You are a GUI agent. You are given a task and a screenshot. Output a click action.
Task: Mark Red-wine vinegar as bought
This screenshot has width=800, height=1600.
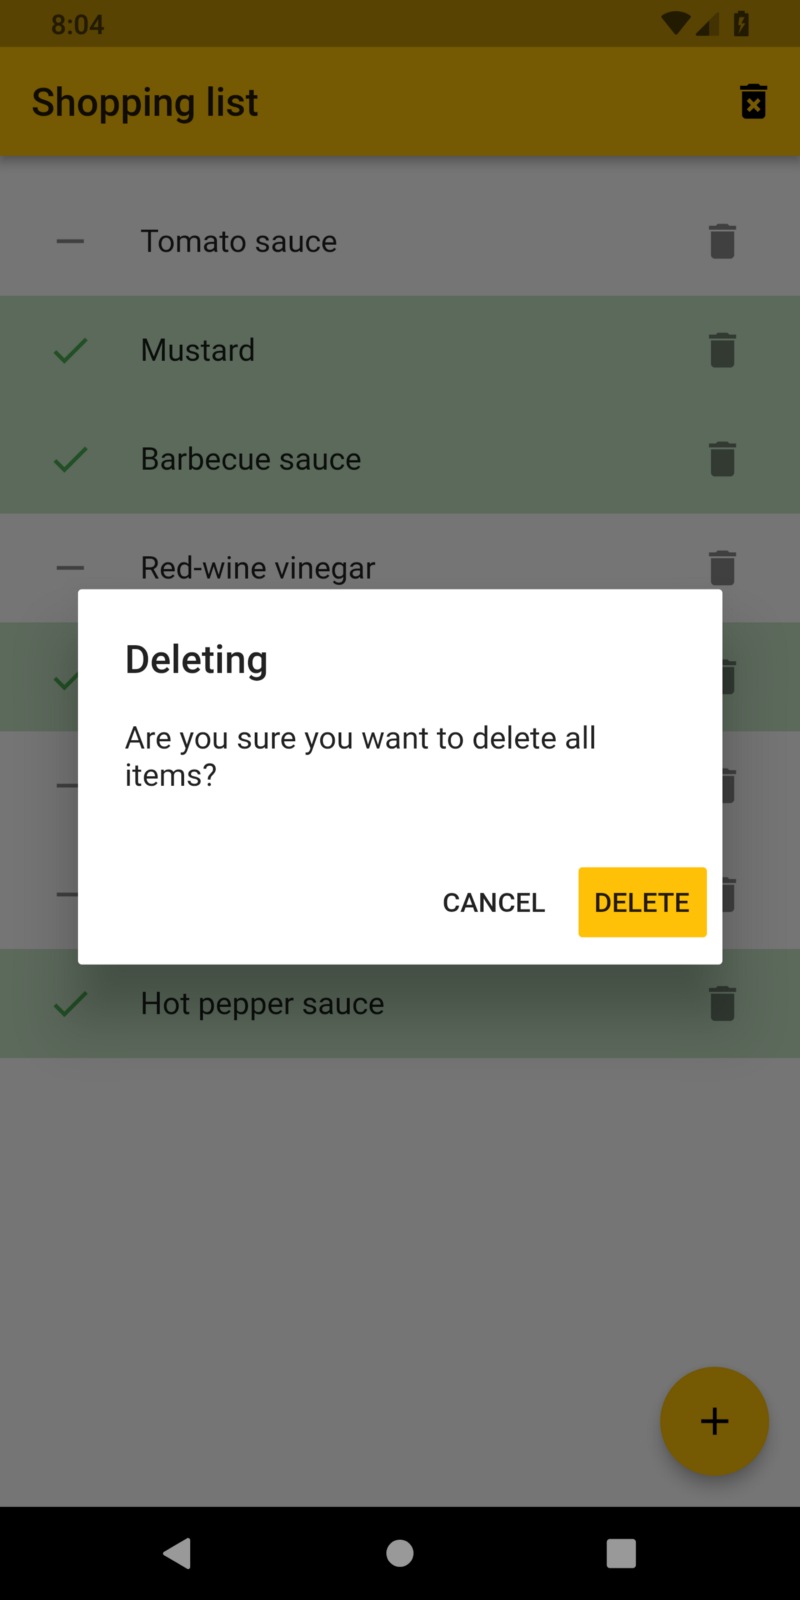70,568
